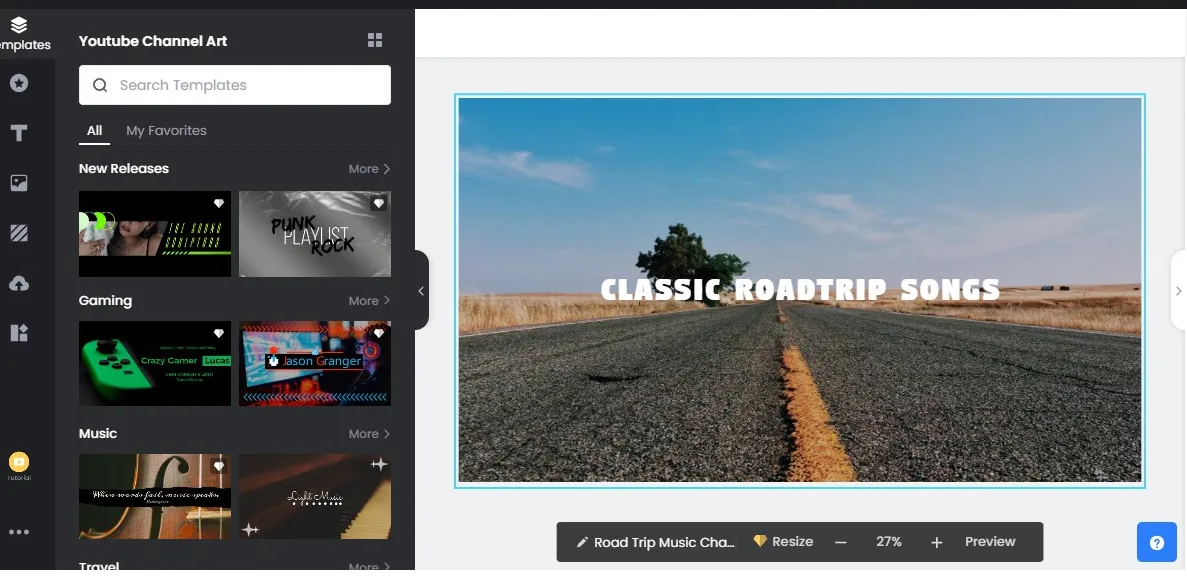Expand More for Gaming templates
The height and width of the screenshot is (577, 1187).
[369, 301]
